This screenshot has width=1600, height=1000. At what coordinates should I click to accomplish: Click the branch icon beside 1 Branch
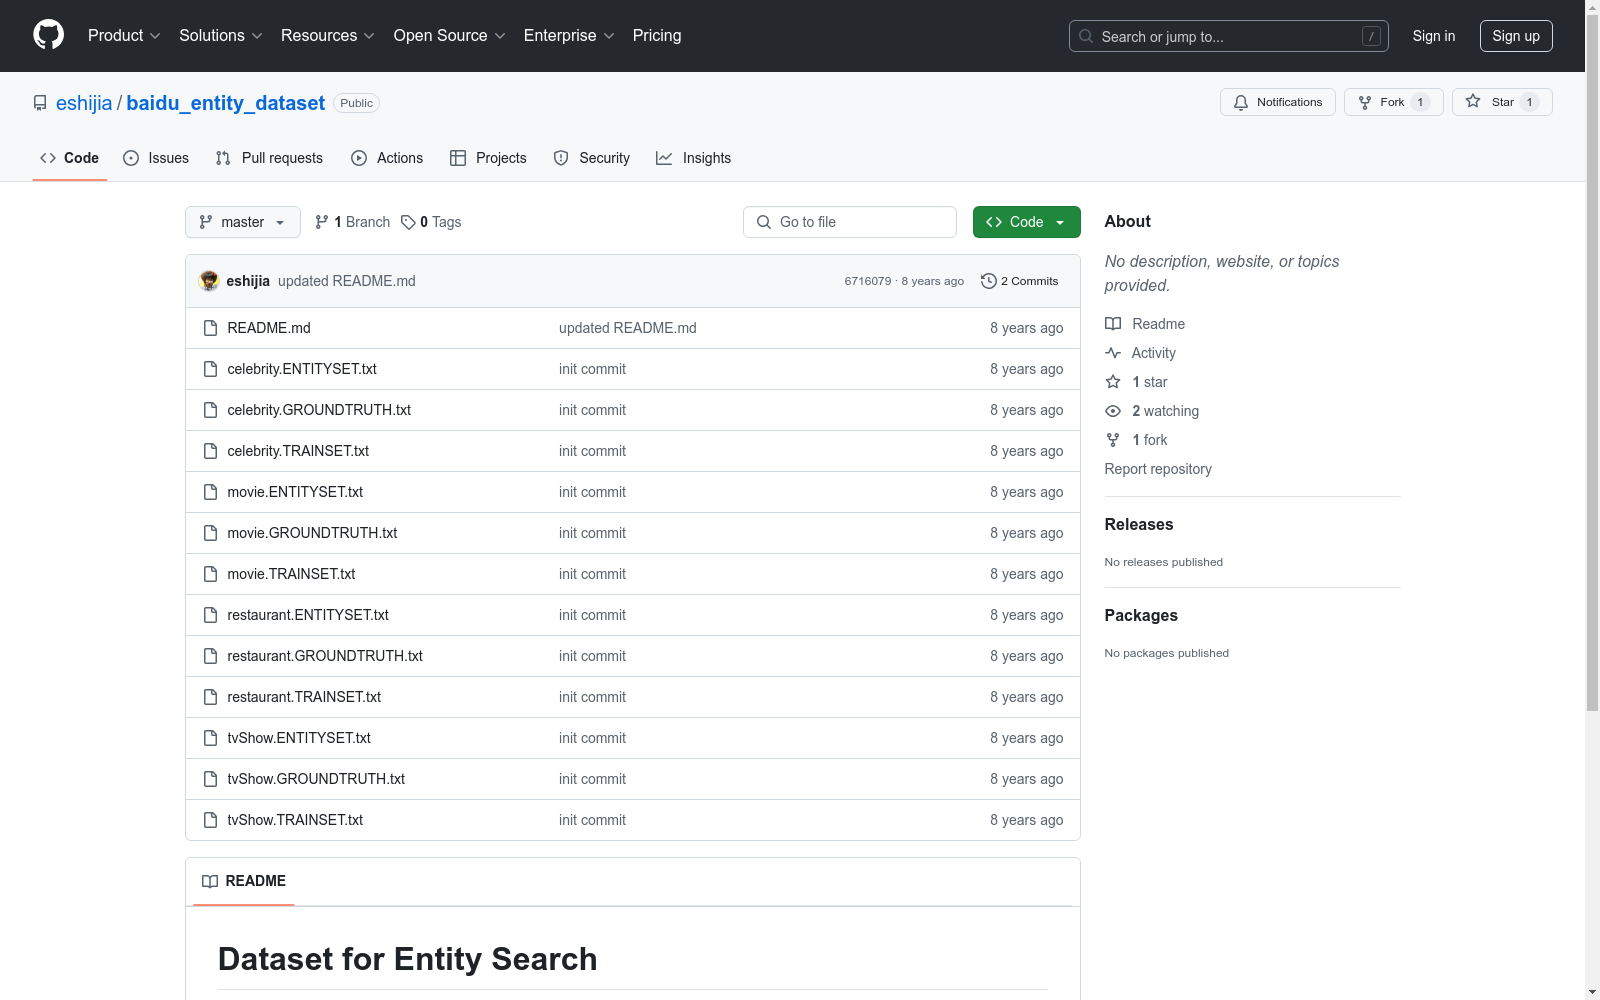pyautogui.click(x=322, y=222)
